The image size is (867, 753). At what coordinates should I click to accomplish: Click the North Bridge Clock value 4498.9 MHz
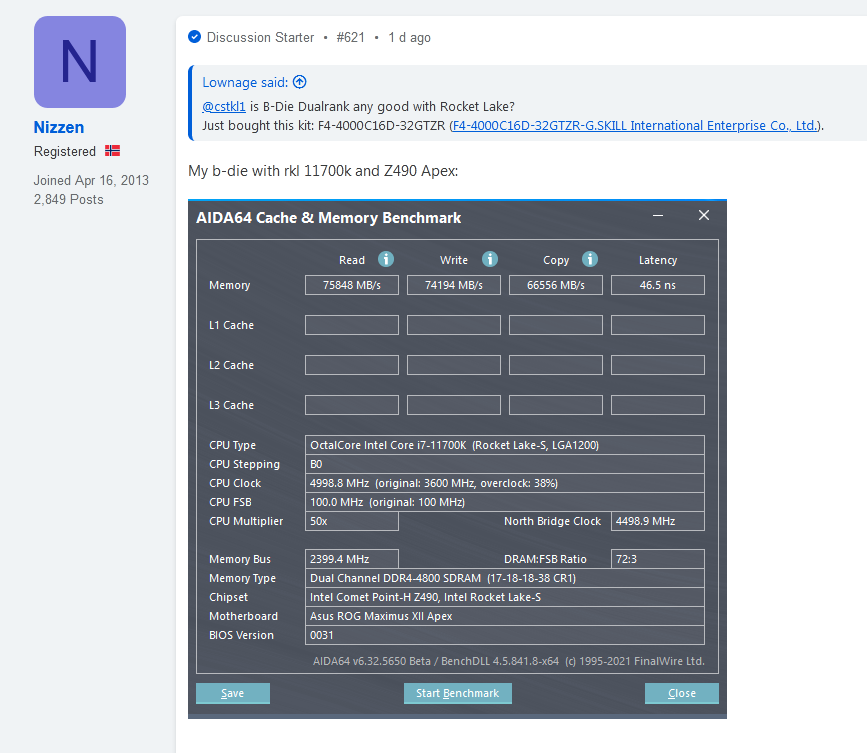click(x=658, y=521)
